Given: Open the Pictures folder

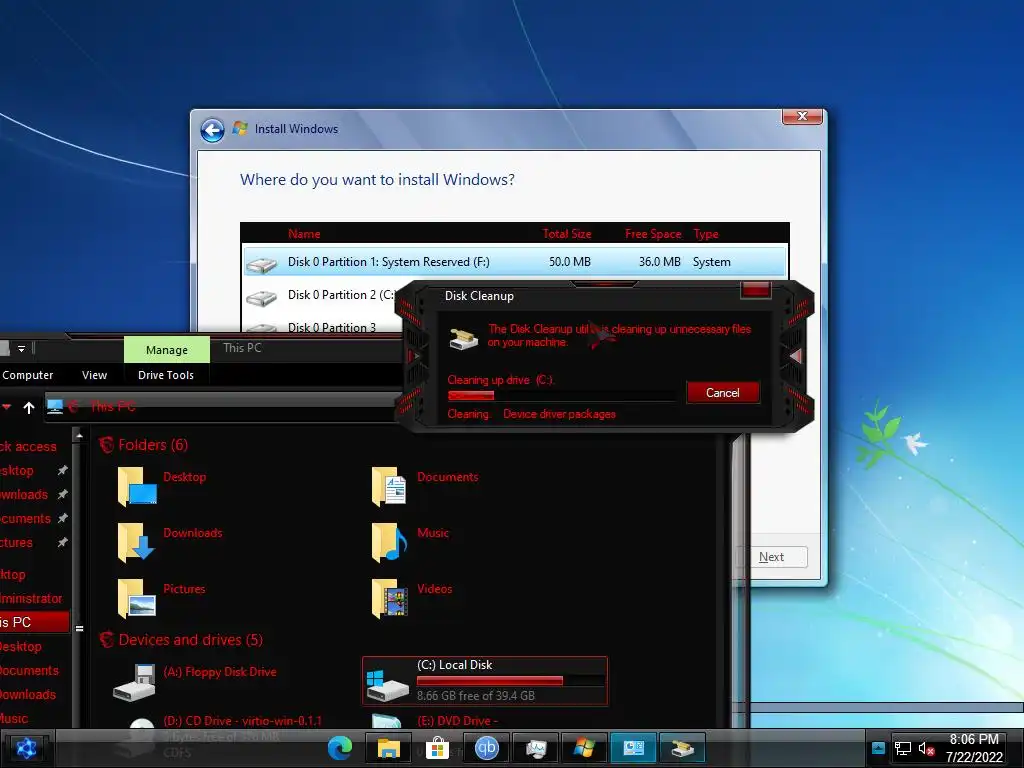Looking at the screenshot, I should click(x=161, y=598).
